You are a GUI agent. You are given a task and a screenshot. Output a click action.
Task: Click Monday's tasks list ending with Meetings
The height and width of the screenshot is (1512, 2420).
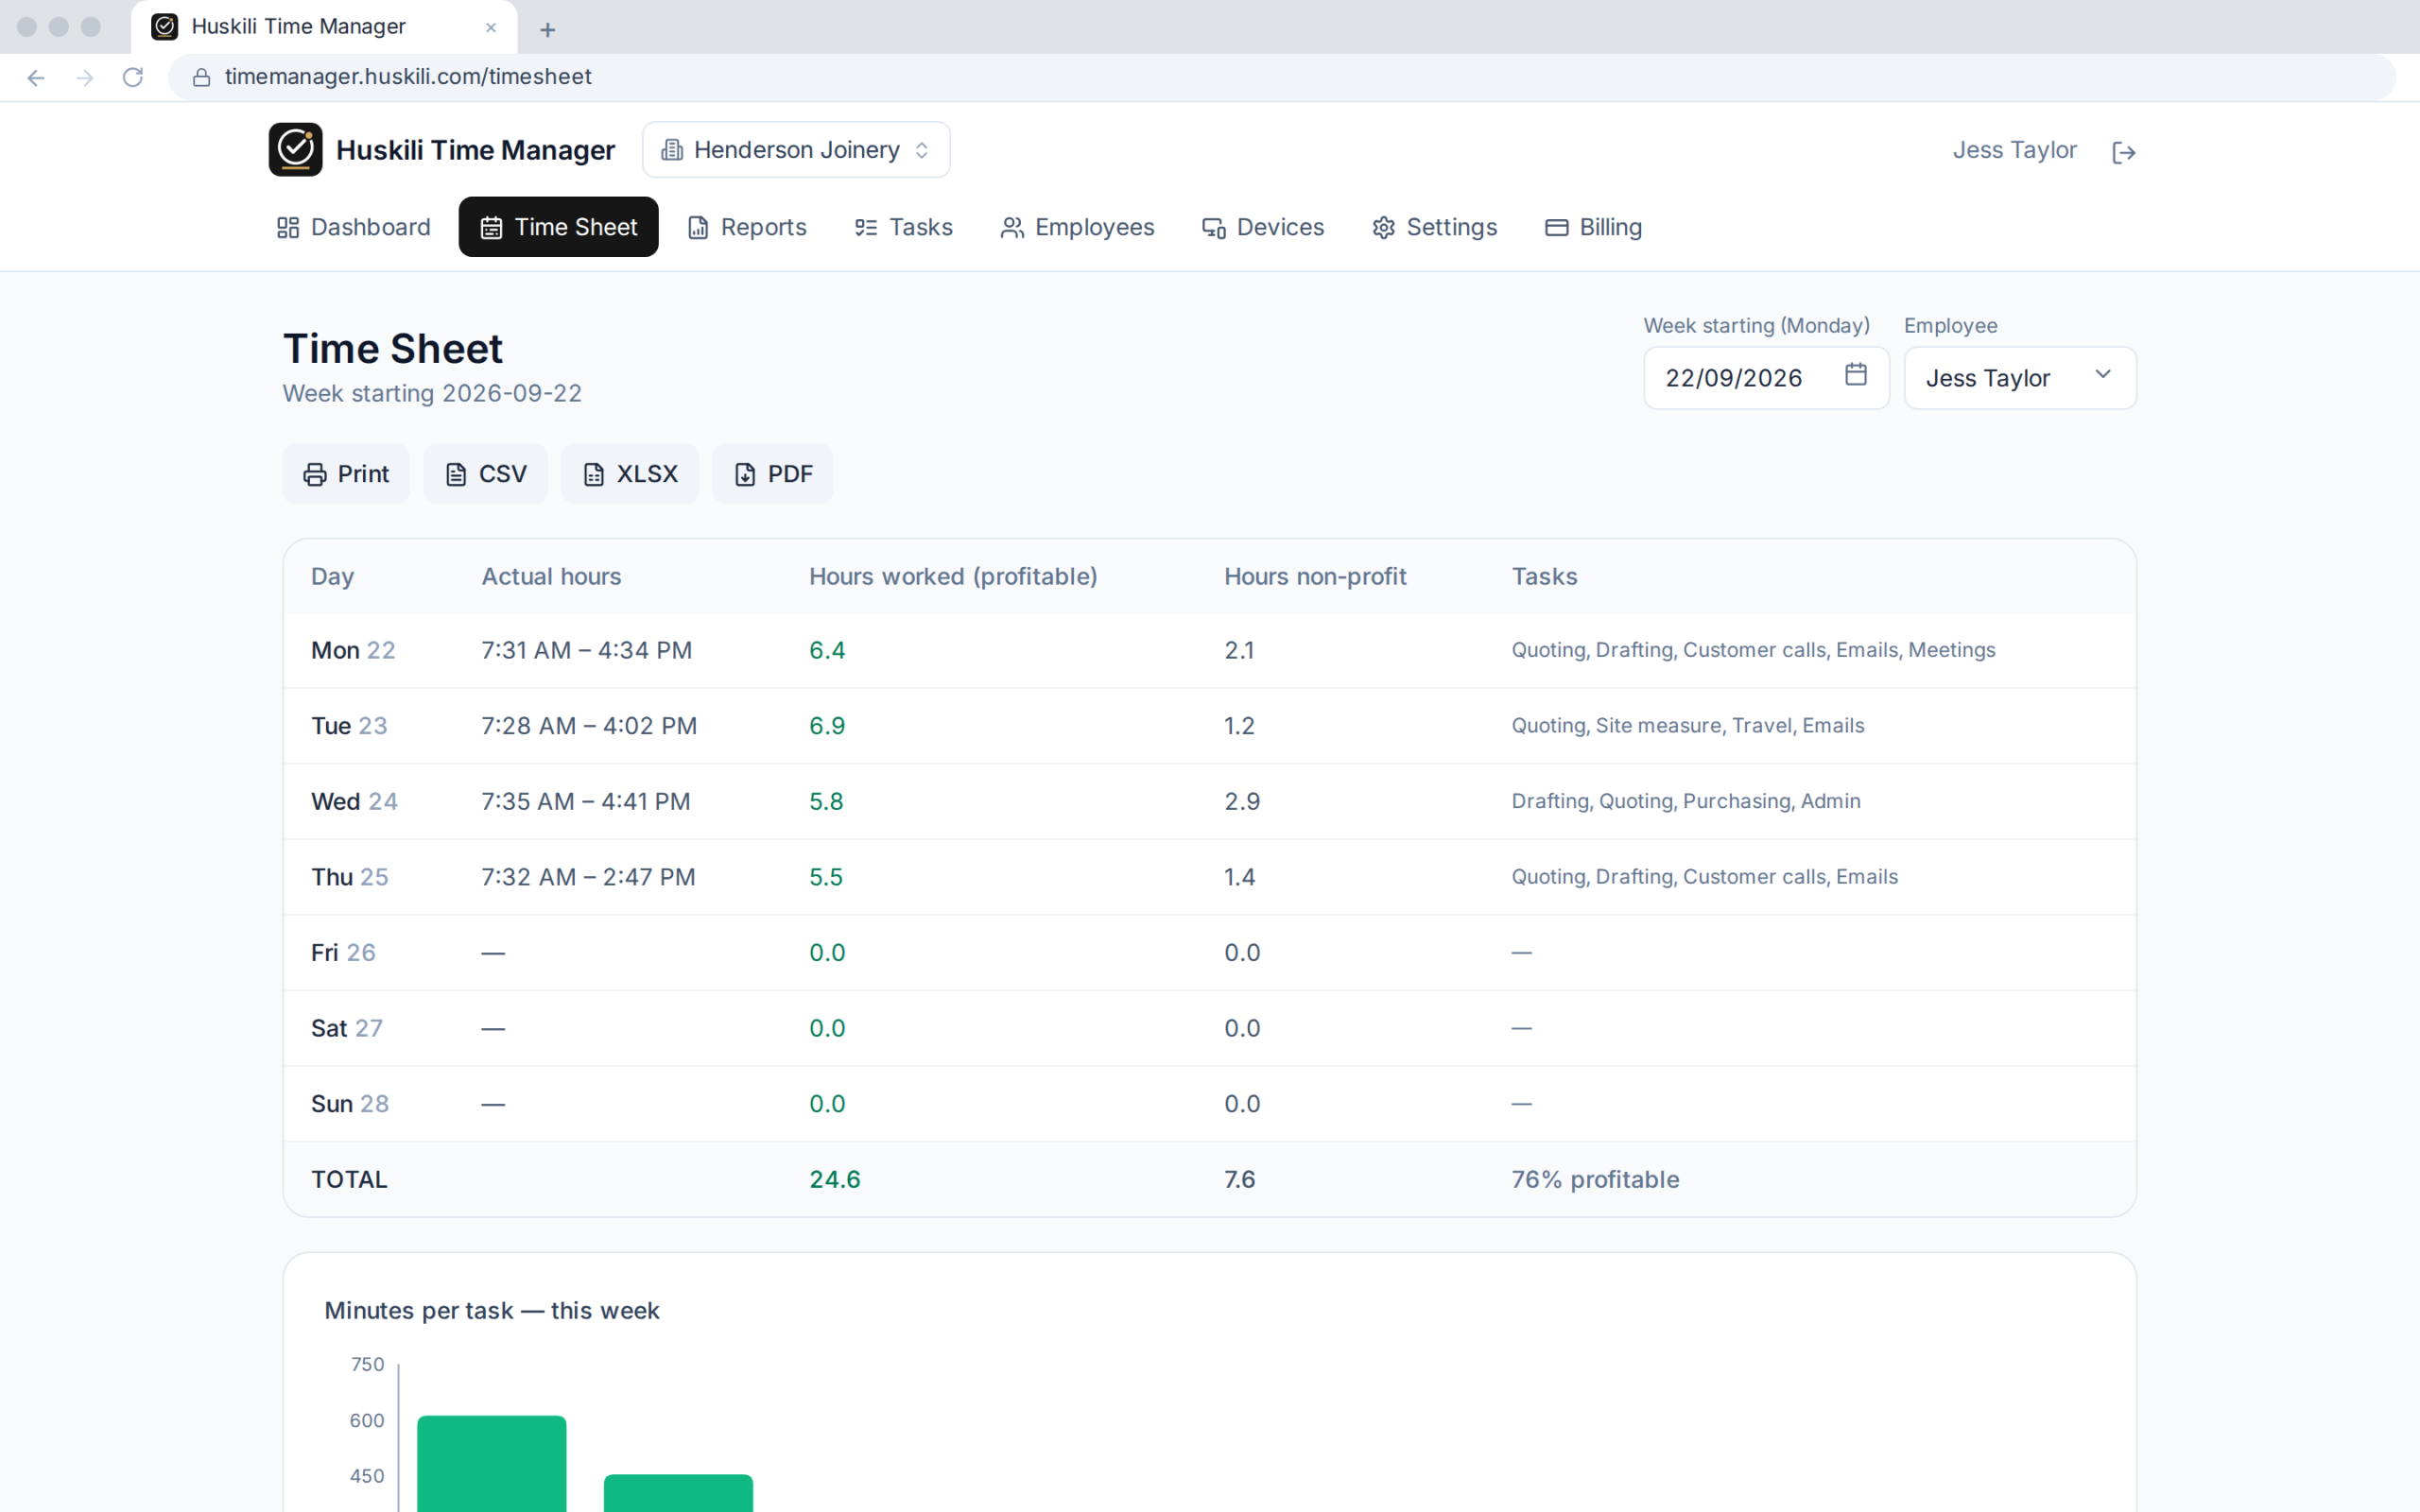[1753, 650]
